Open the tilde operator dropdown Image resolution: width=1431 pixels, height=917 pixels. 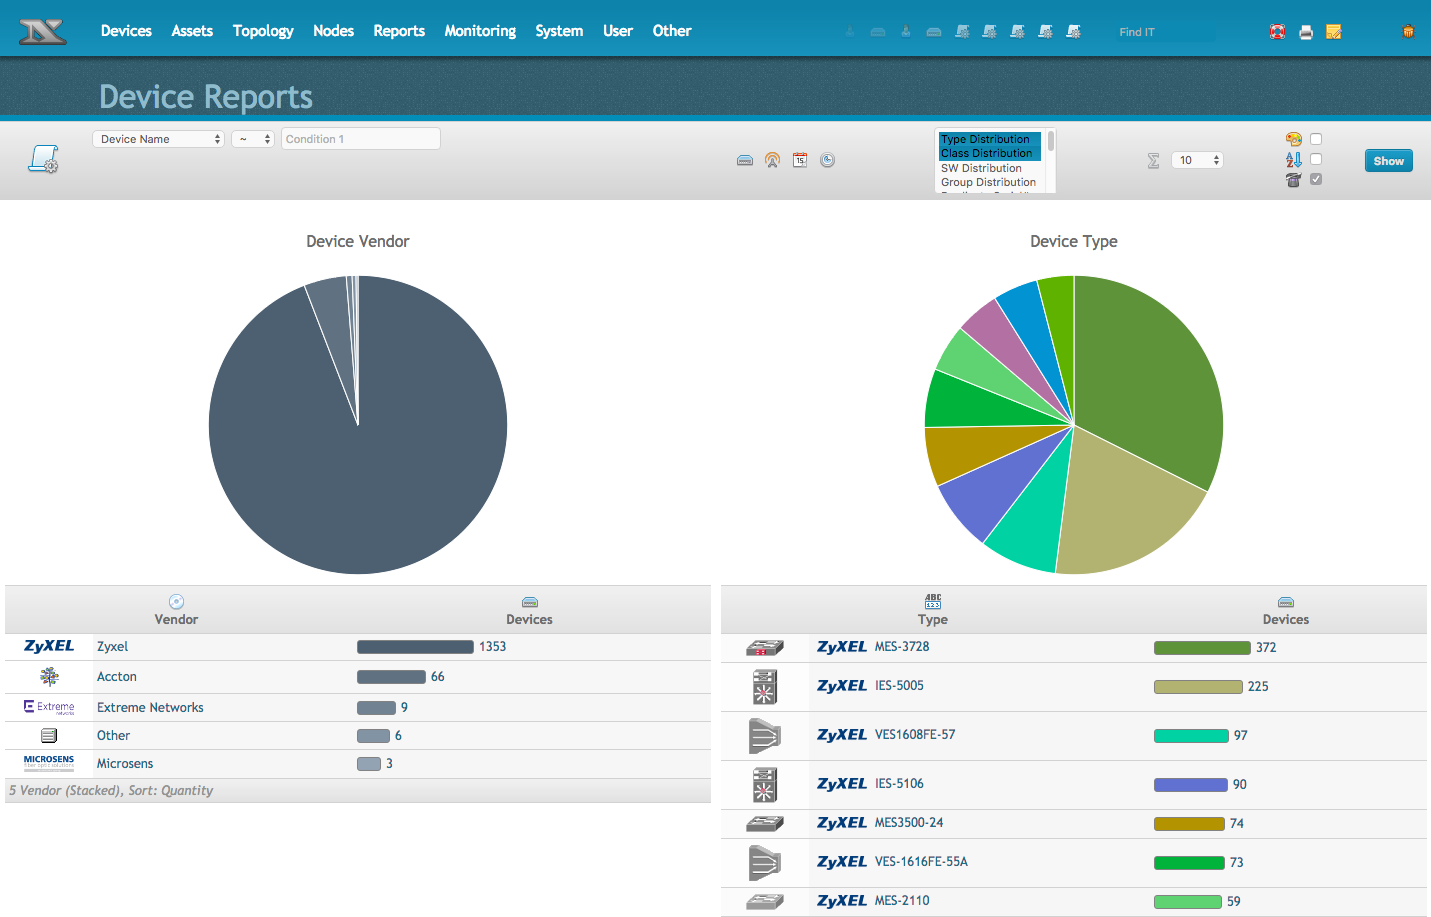(x=253, y=139)
